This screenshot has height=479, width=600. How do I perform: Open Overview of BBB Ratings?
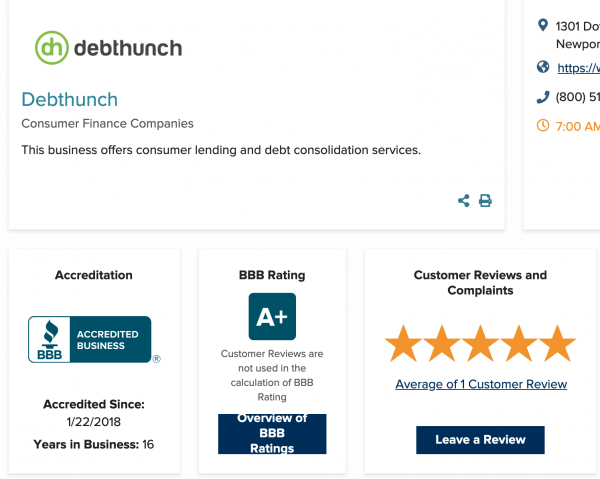272,433
